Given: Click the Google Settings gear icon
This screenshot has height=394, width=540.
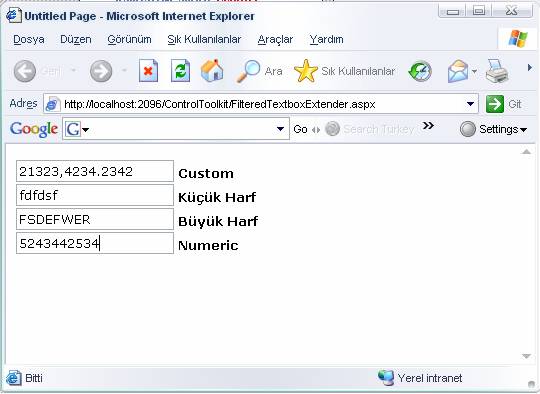Looking at the screenshot, I should [468, 129].
